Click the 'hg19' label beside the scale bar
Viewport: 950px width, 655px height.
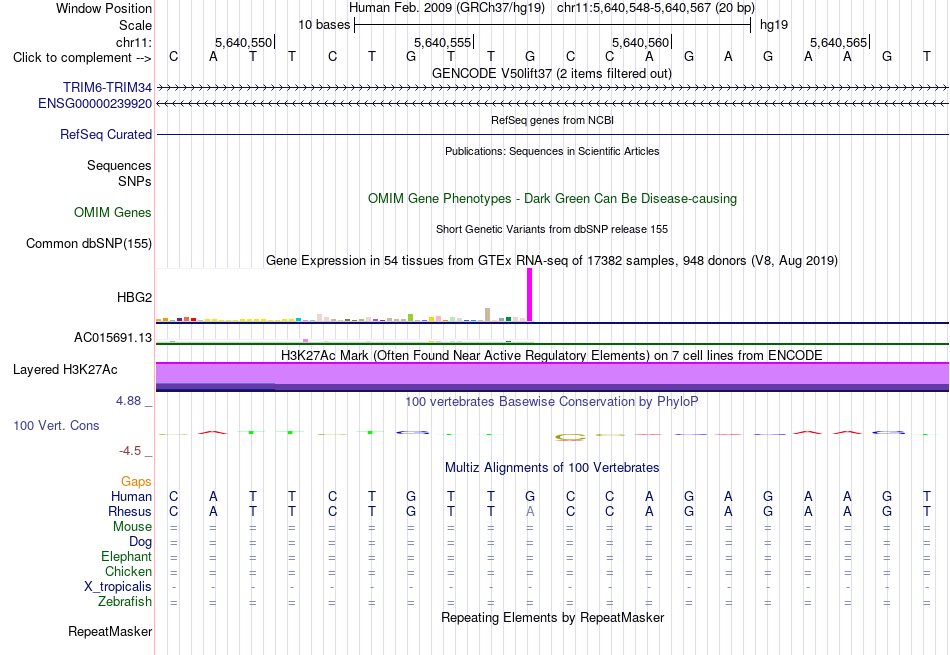[774, 25]
